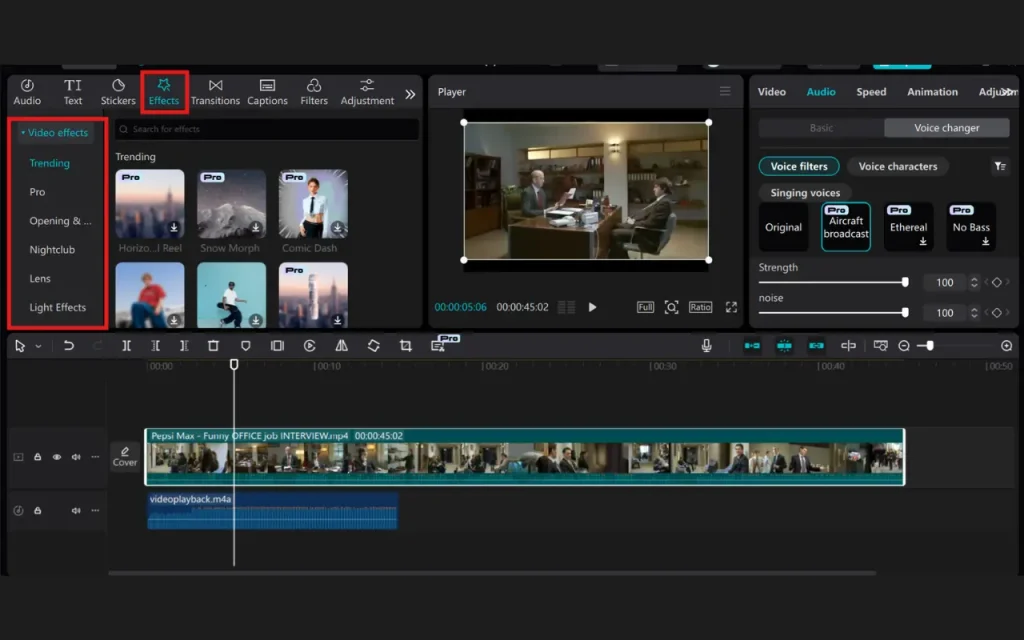Open the Player panel hamburger menu

[x=726, y=91]
